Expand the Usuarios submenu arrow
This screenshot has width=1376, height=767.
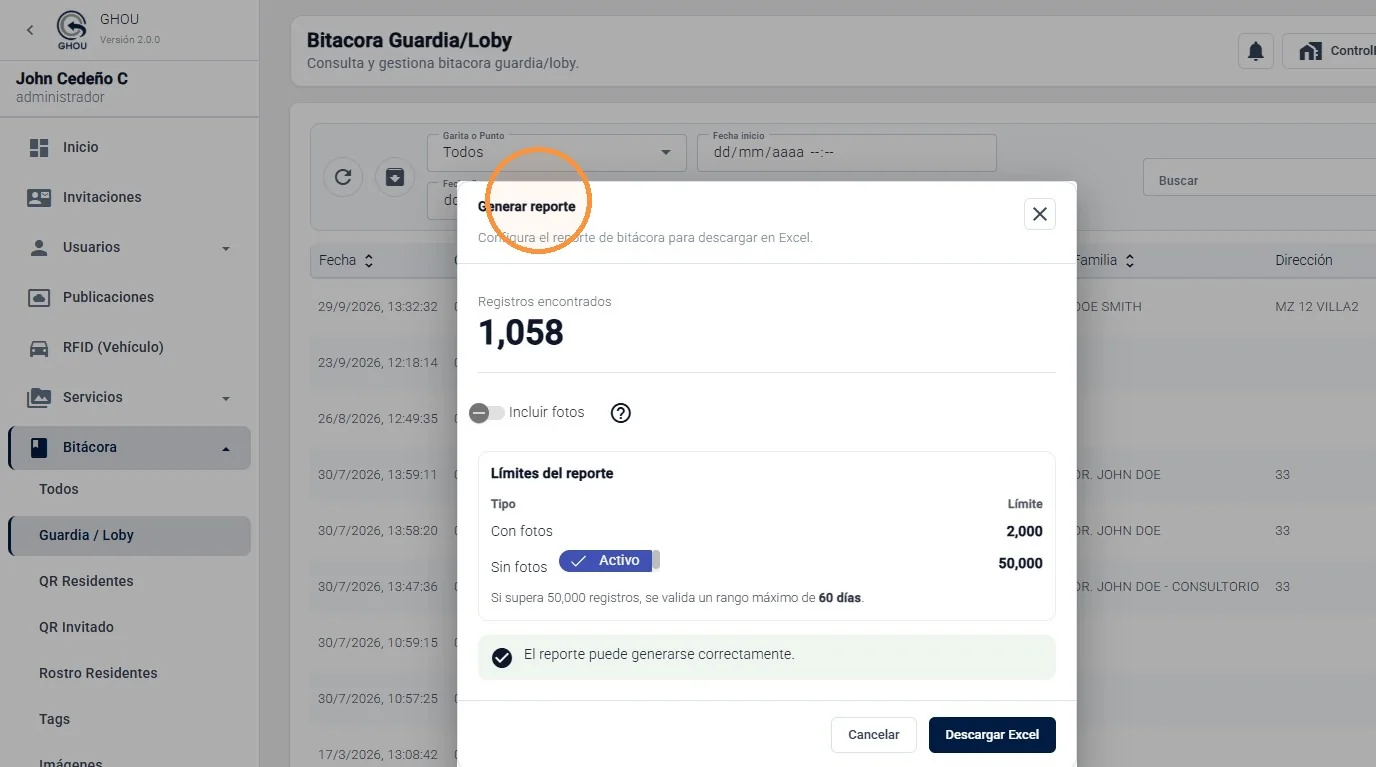pos(226,248)
